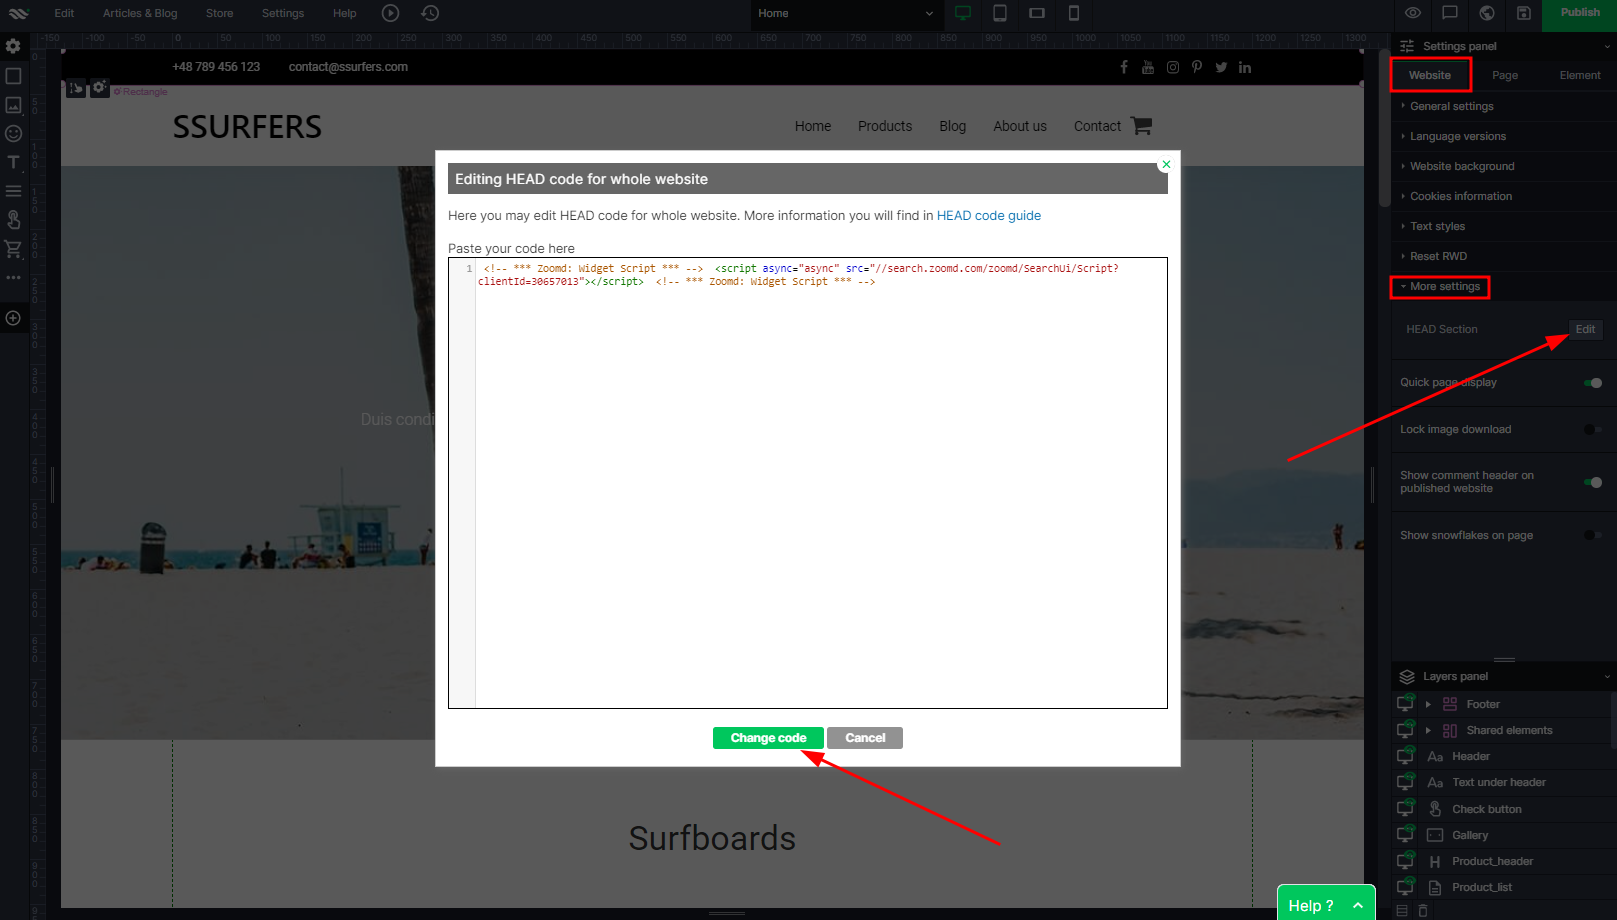Image resolution: width=1617 pixels, height=920 pixels.
Task: Select the Product_header layer row
Action: [1503, 861]
